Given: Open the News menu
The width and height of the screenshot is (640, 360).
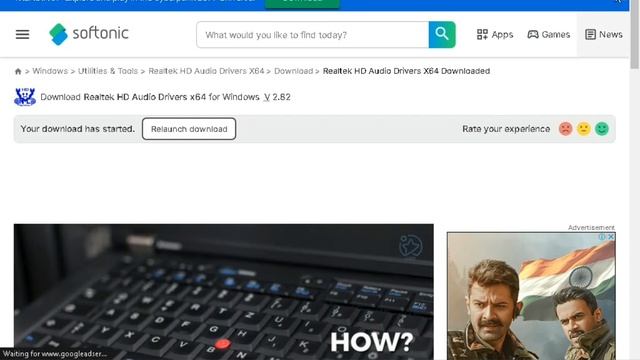Looking at the screenshot, I should pos(604,34).
